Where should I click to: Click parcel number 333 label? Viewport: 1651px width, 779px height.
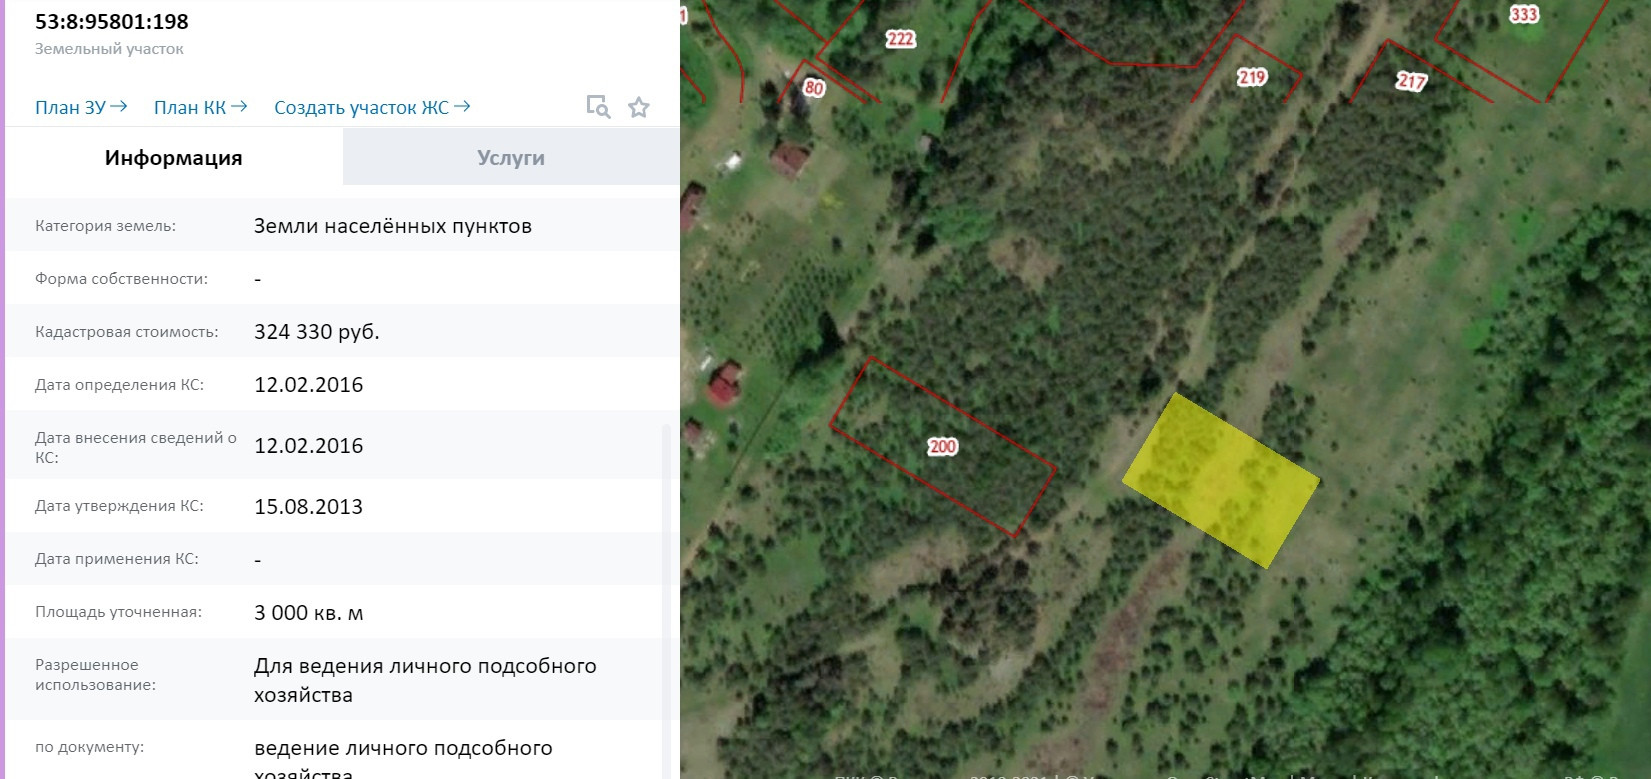point(1524,14)
